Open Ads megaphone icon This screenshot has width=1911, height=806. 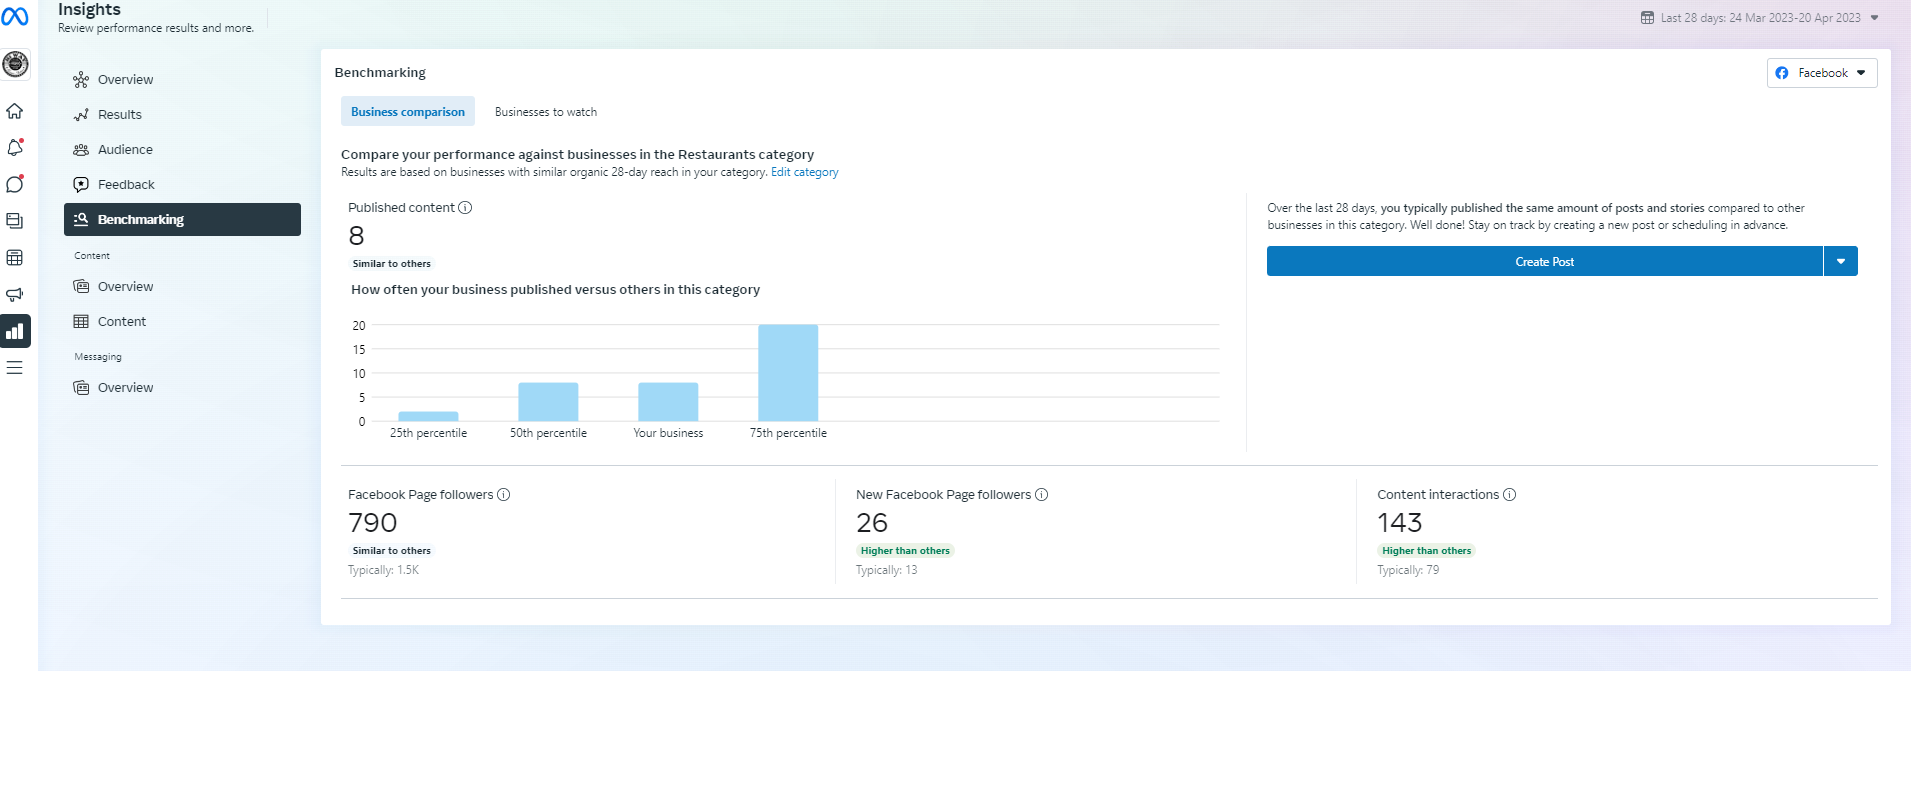coord(15,294)
